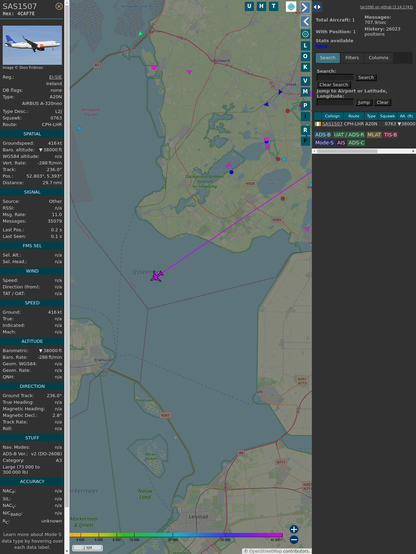Viewport: 416px width, 554px height.
Task: Toggle the U map button
Action: point(249,6)
